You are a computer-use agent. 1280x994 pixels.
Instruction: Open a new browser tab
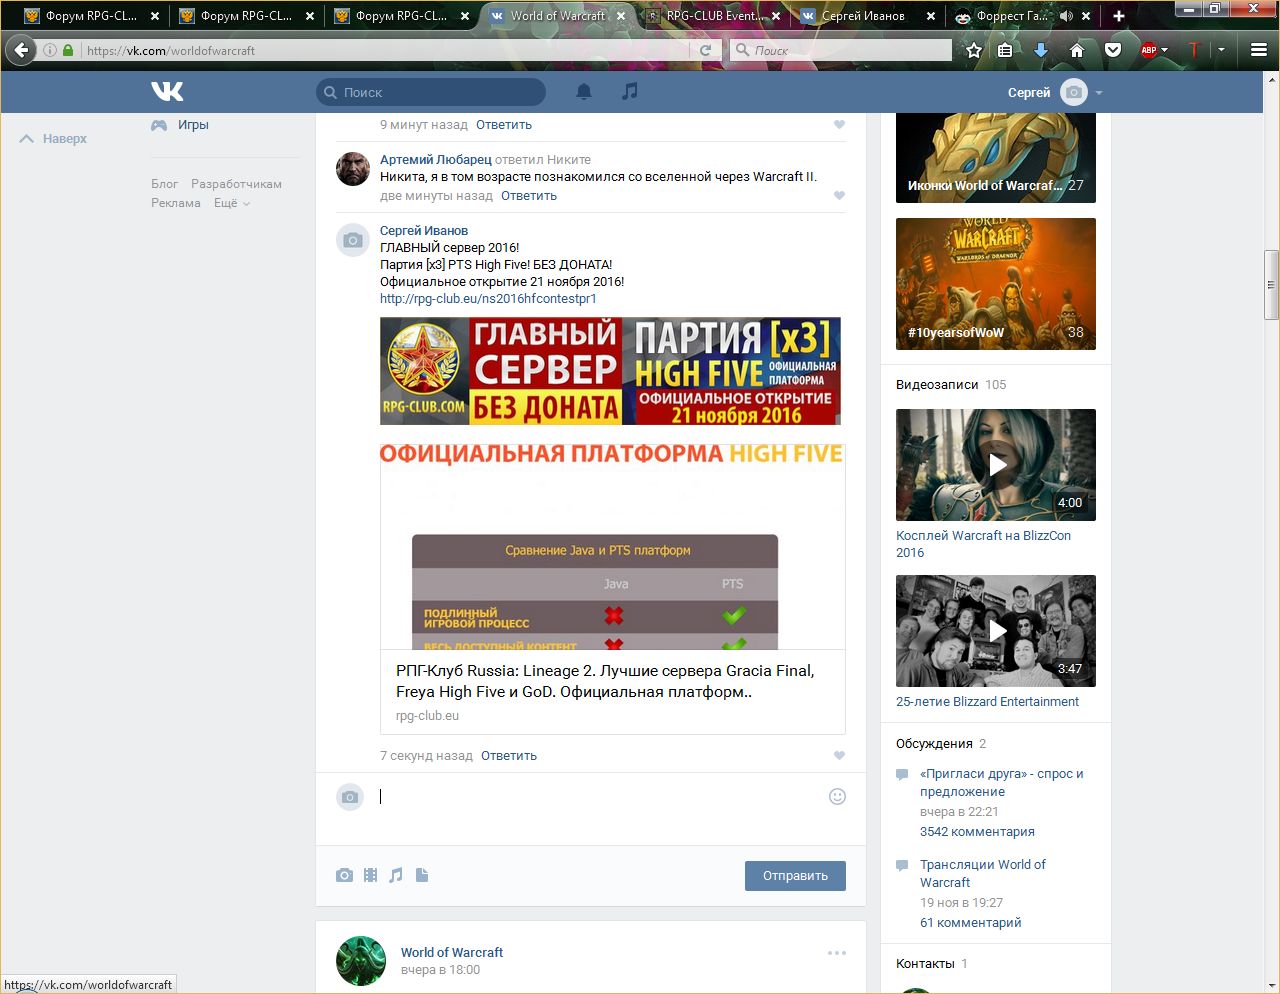pos(1119,16)
